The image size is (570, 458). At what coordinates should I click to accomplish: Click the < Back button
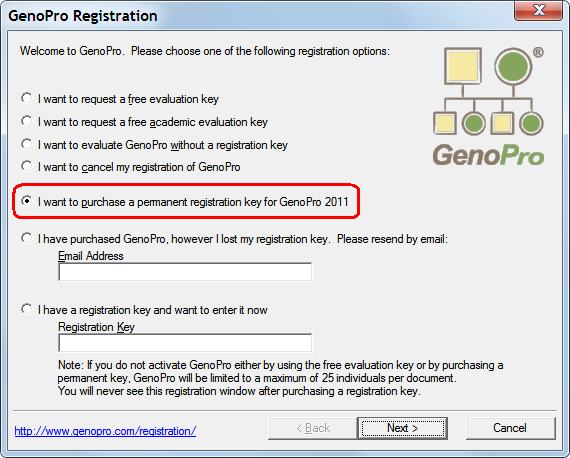(313, 428)
